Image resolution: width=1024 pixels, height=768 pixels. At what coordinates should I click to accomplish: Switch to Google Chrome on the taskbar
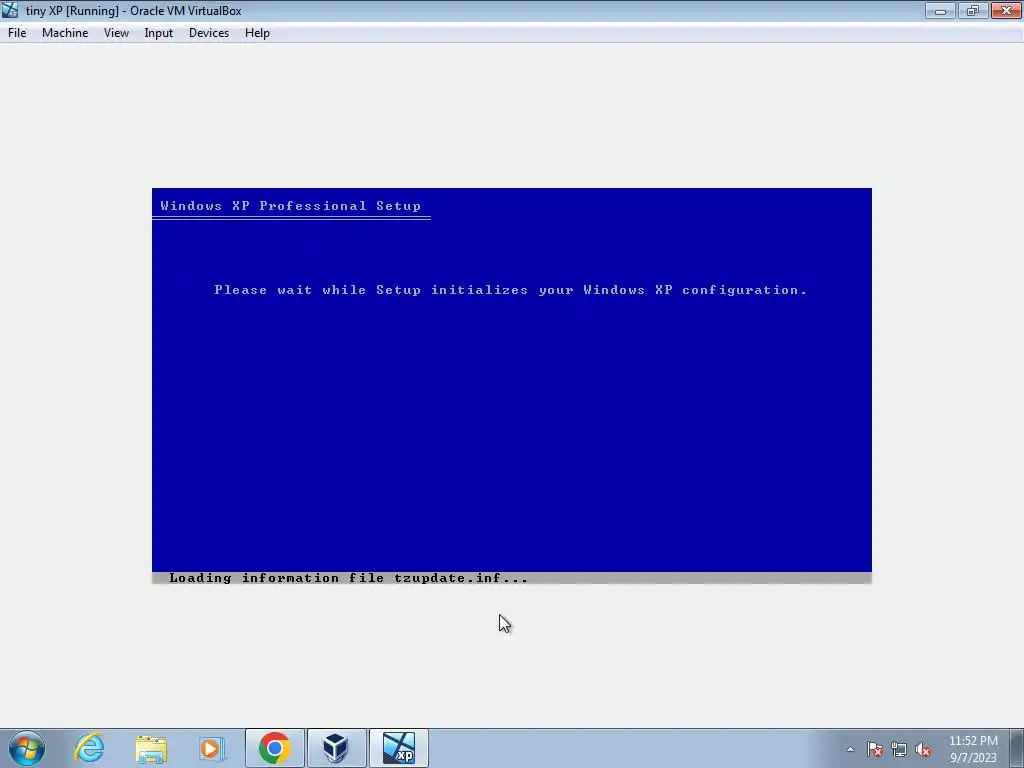pos(274,748)
